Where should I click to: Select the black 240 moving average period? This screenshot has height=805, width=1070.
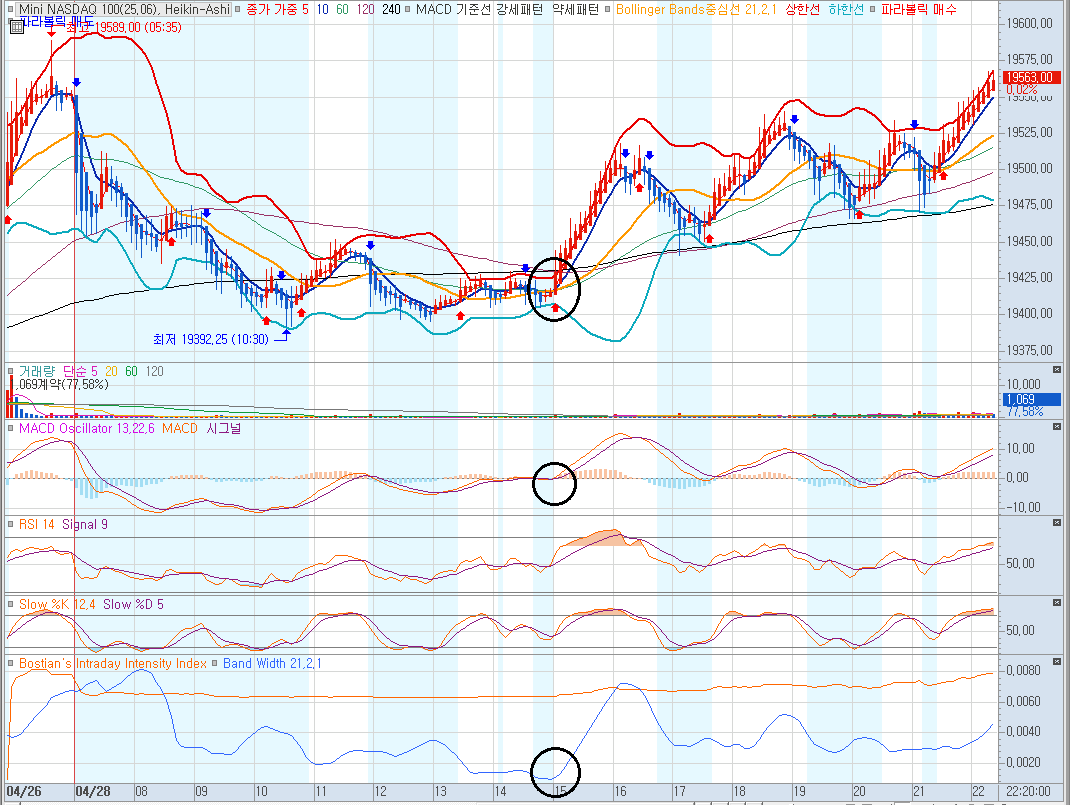(391, 10)
